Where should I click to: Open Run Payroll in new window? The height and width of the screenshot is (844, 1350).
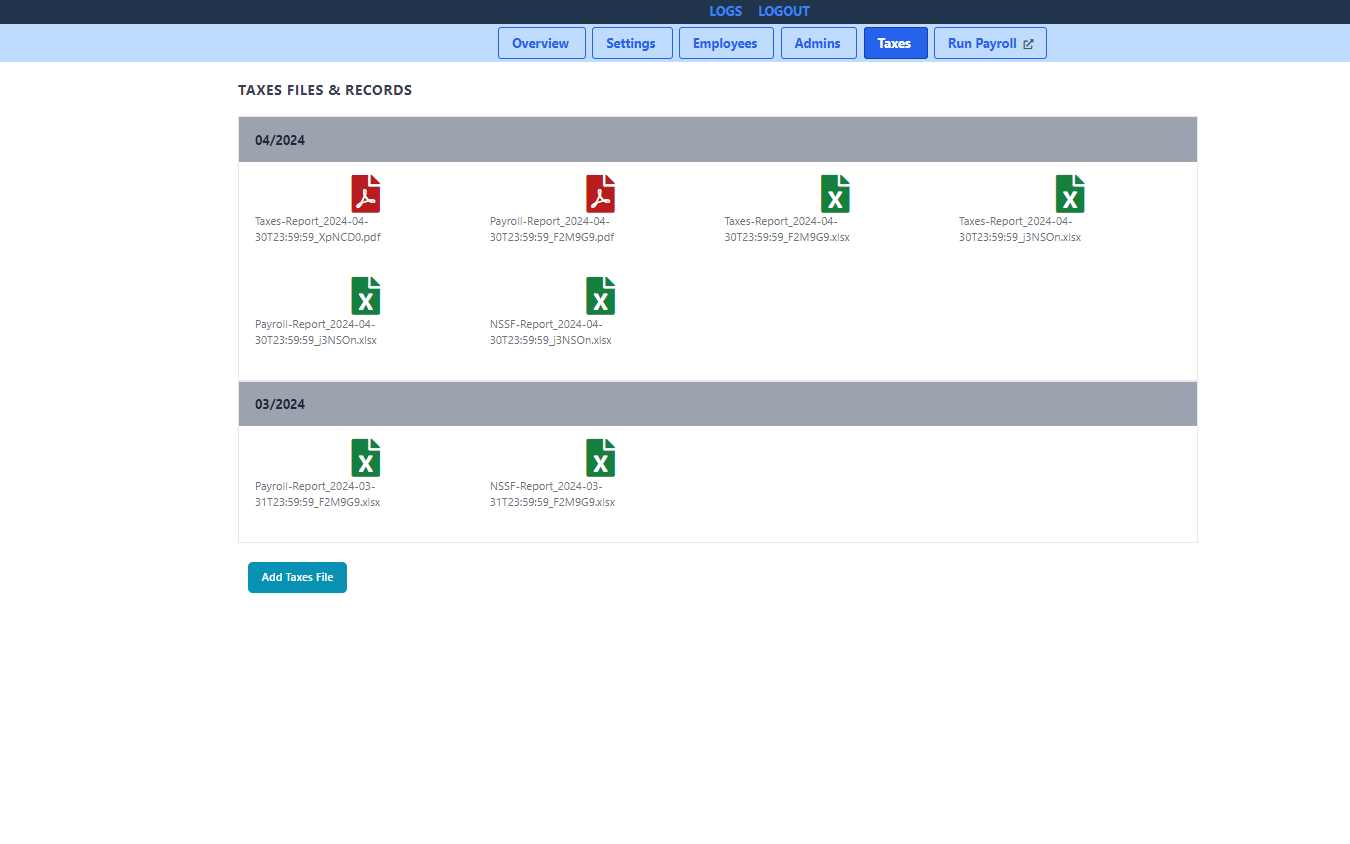point(990,43)
